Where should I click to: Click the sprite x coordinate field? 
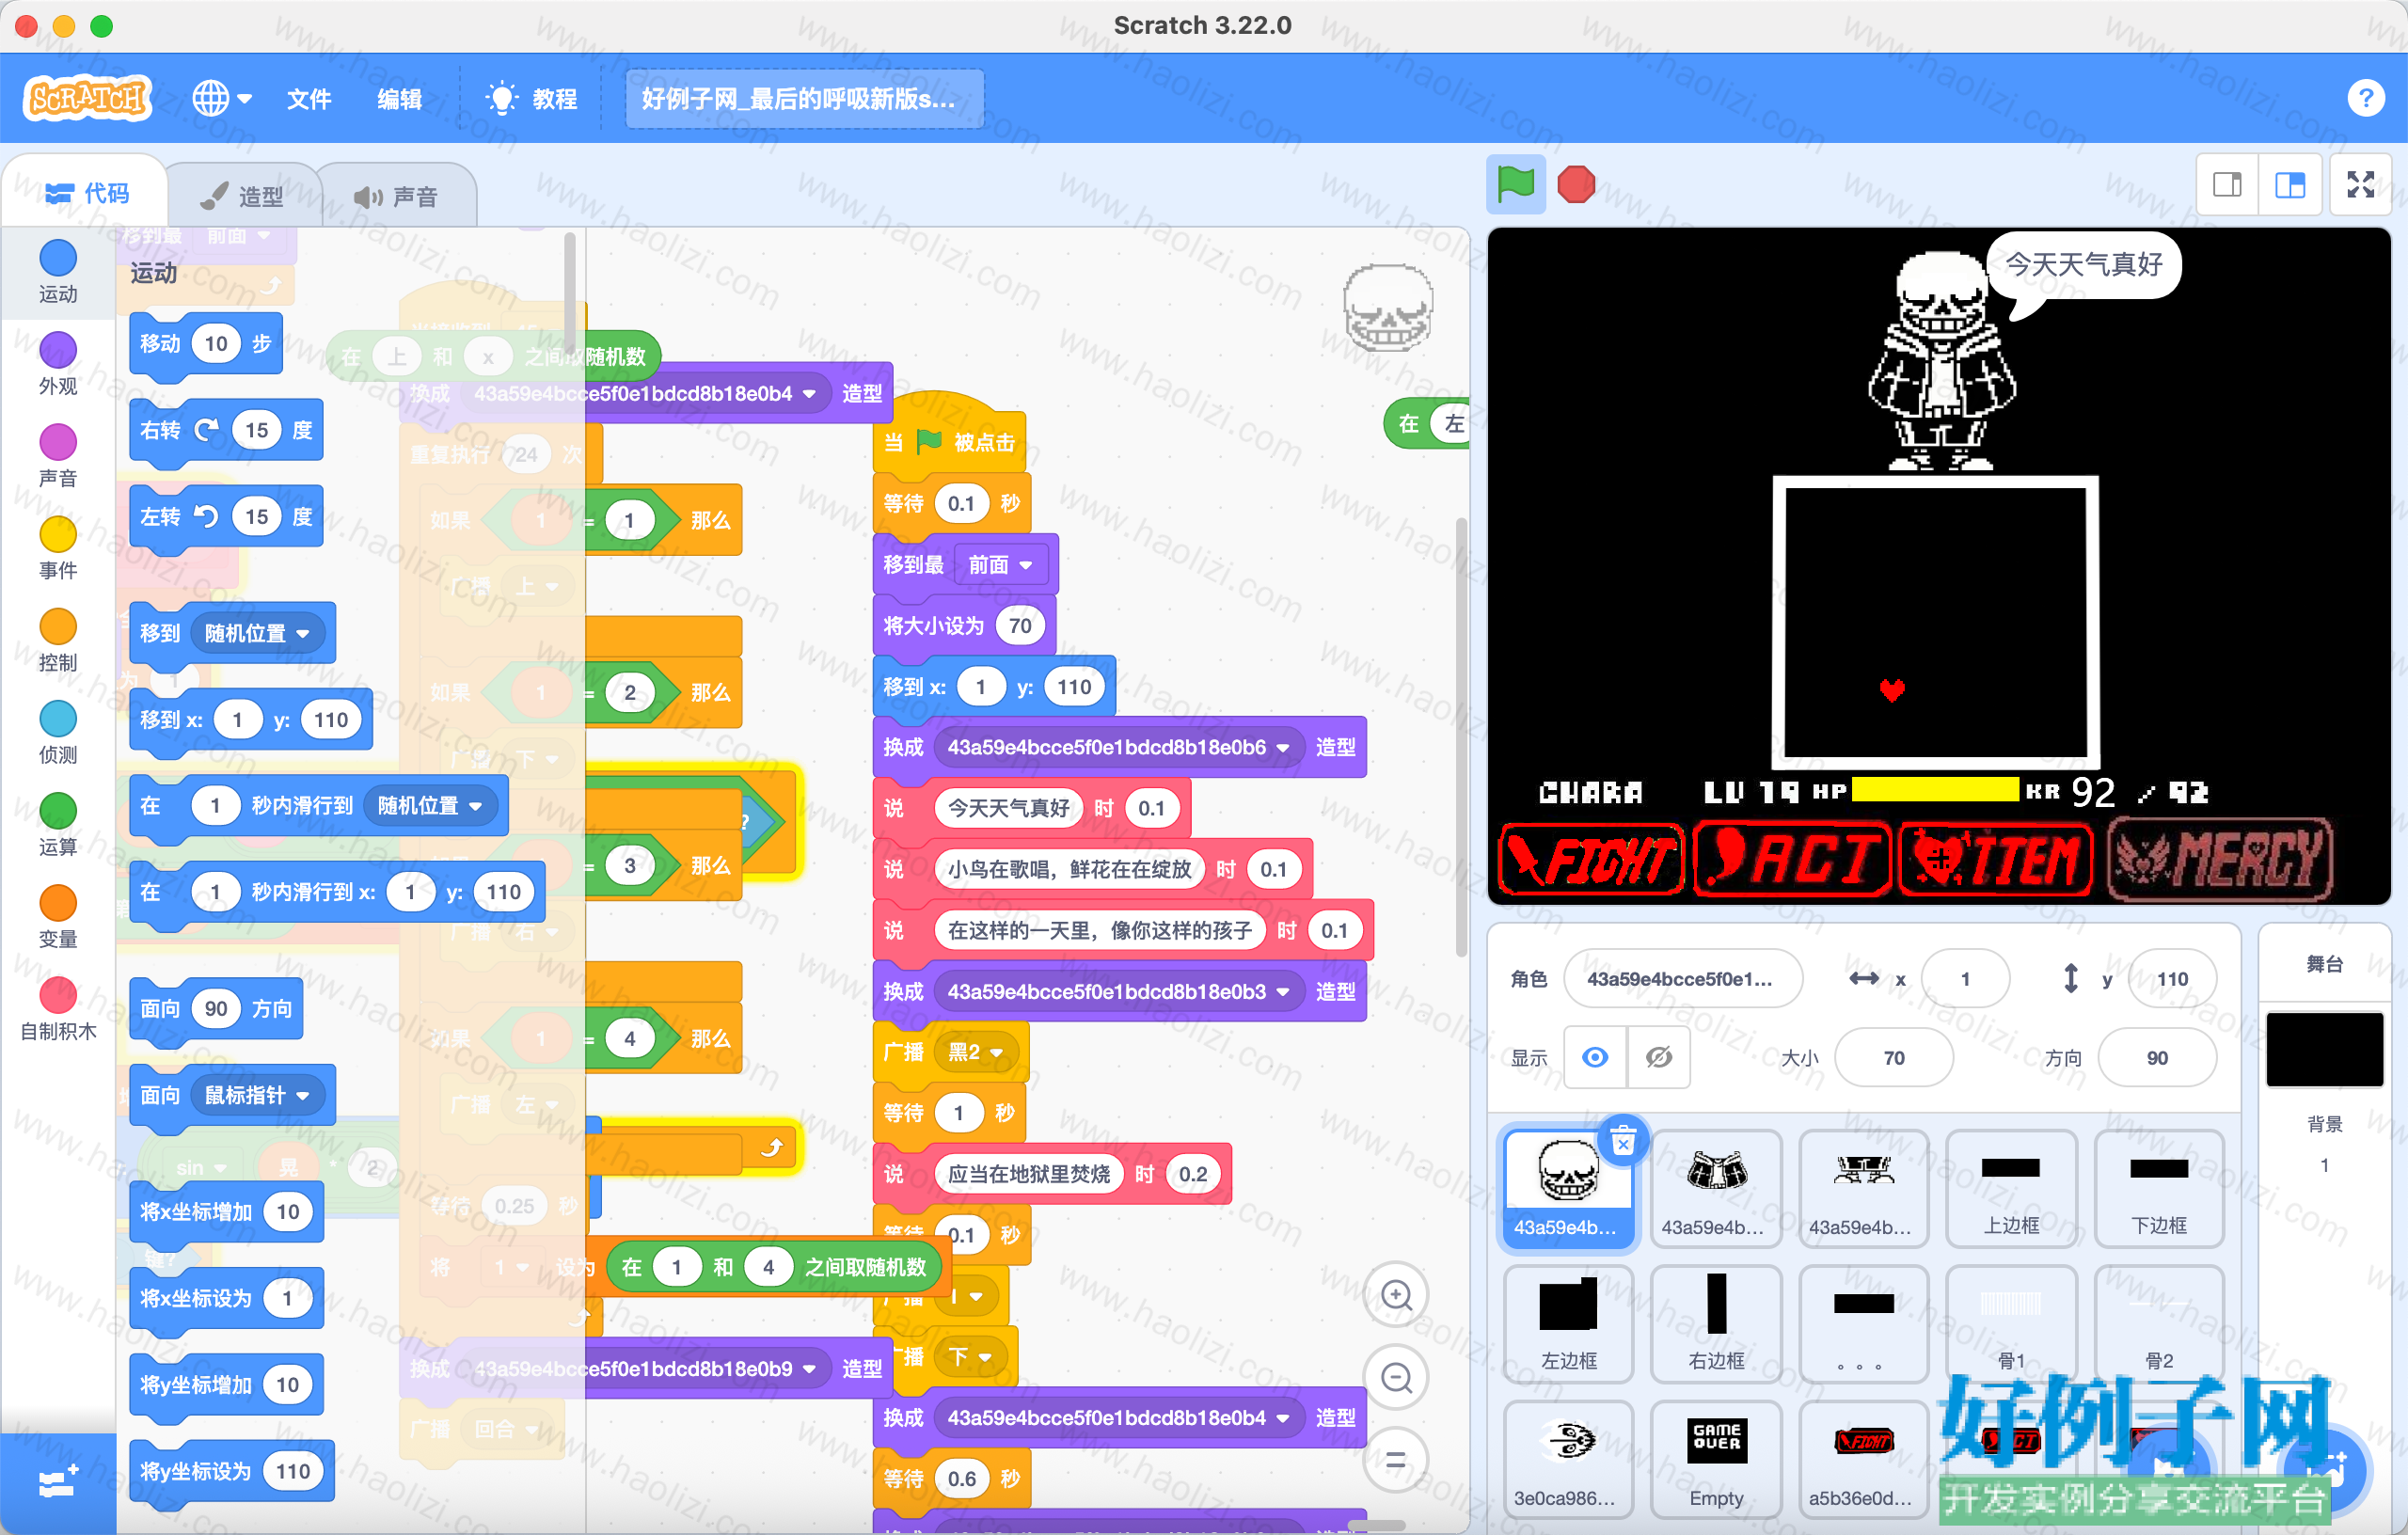(x=1965, y=978)
